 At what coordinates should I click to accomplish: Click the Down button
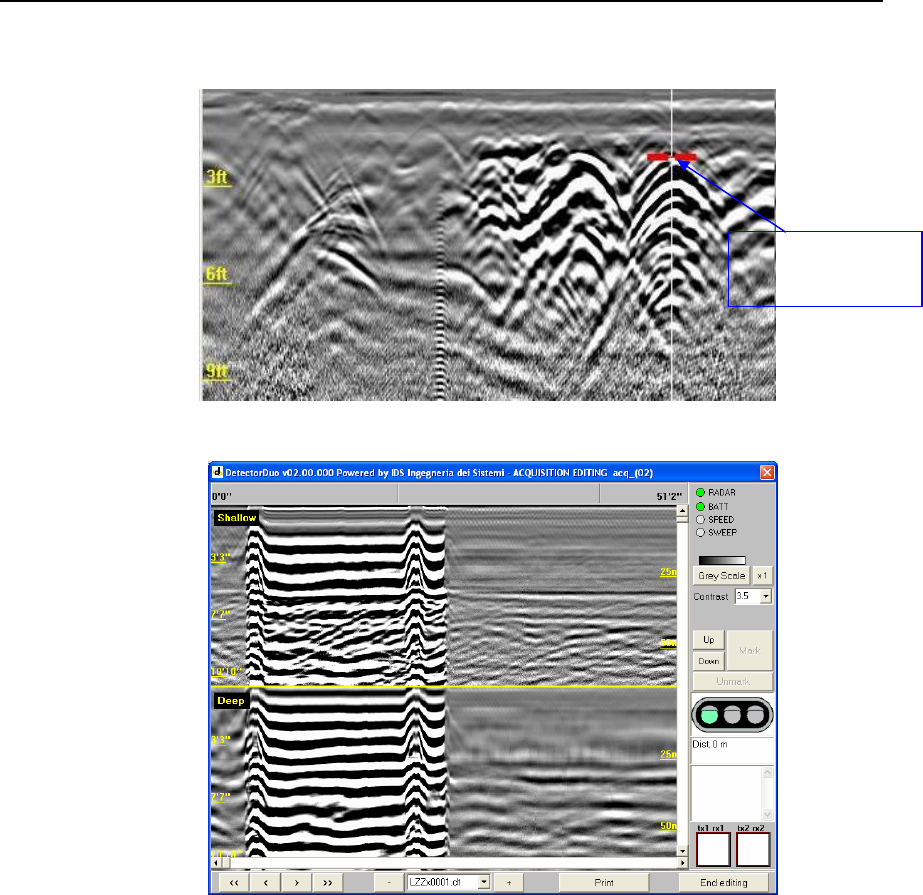(x=709, y=661)
